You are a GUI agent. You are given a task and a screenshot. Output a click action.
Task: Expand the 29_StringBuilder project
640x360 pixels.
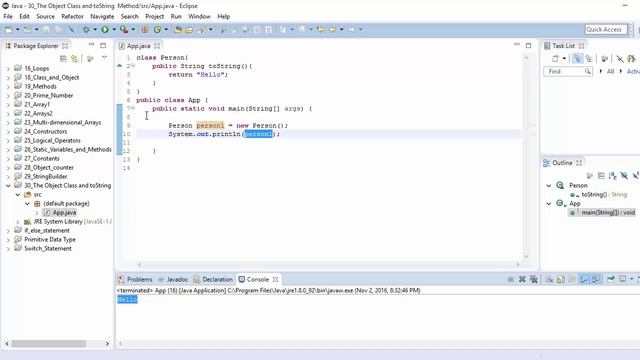click(8, 177)
